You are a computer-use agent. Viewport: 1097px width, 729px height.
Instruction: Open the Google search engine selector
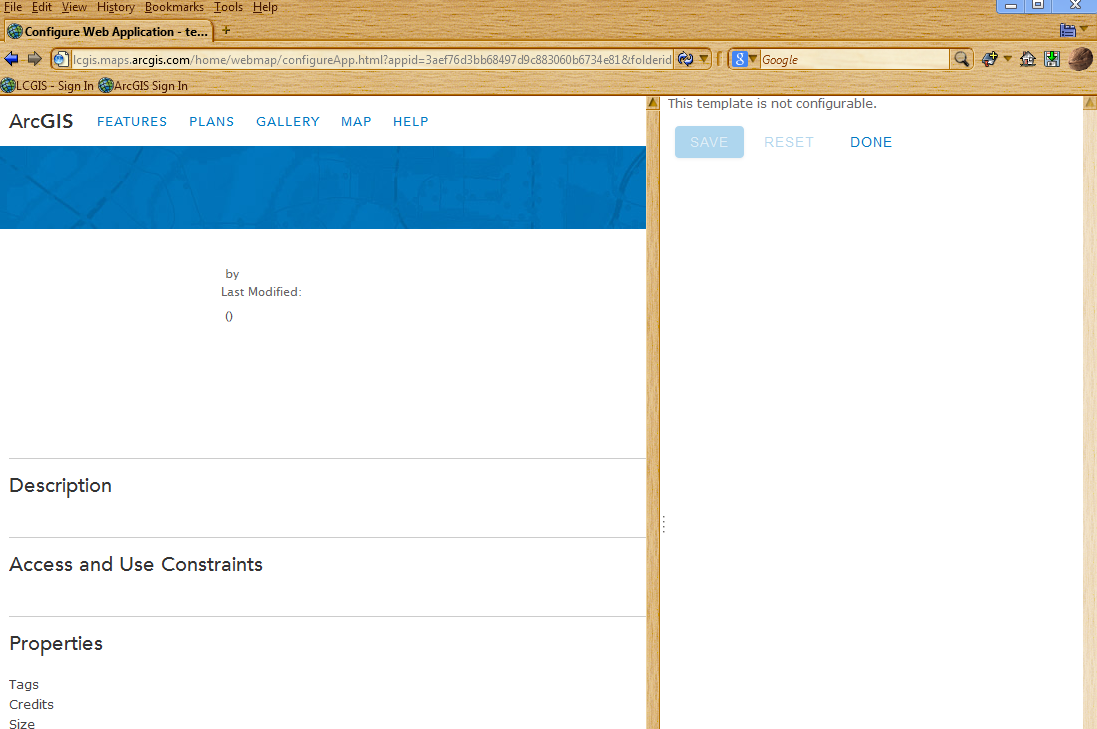pyautogui.click(x=744, y=59)
